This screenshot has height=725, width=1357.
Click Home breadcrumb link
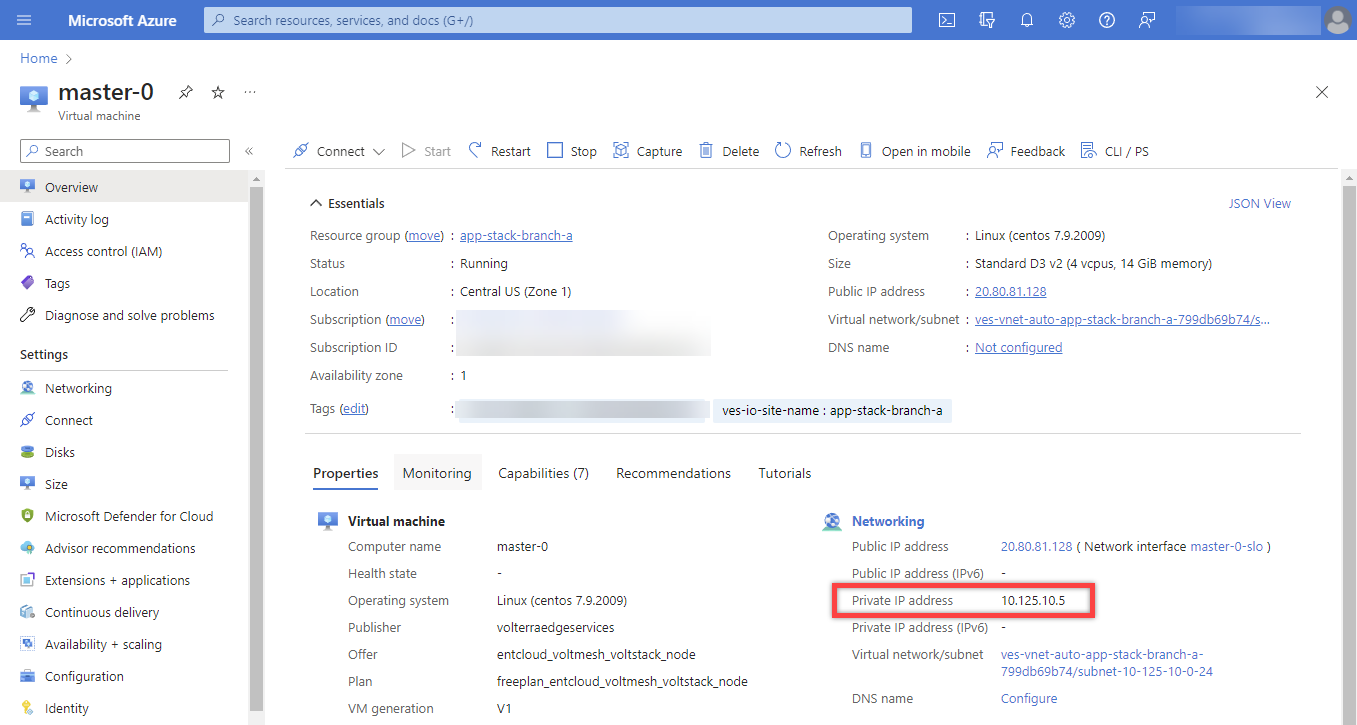pos(39,58)
